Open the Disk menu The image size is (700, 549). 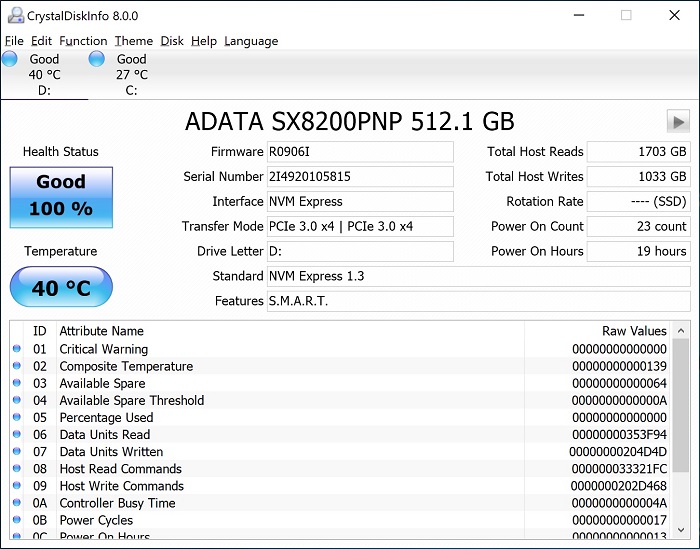(x=172, y=41)
